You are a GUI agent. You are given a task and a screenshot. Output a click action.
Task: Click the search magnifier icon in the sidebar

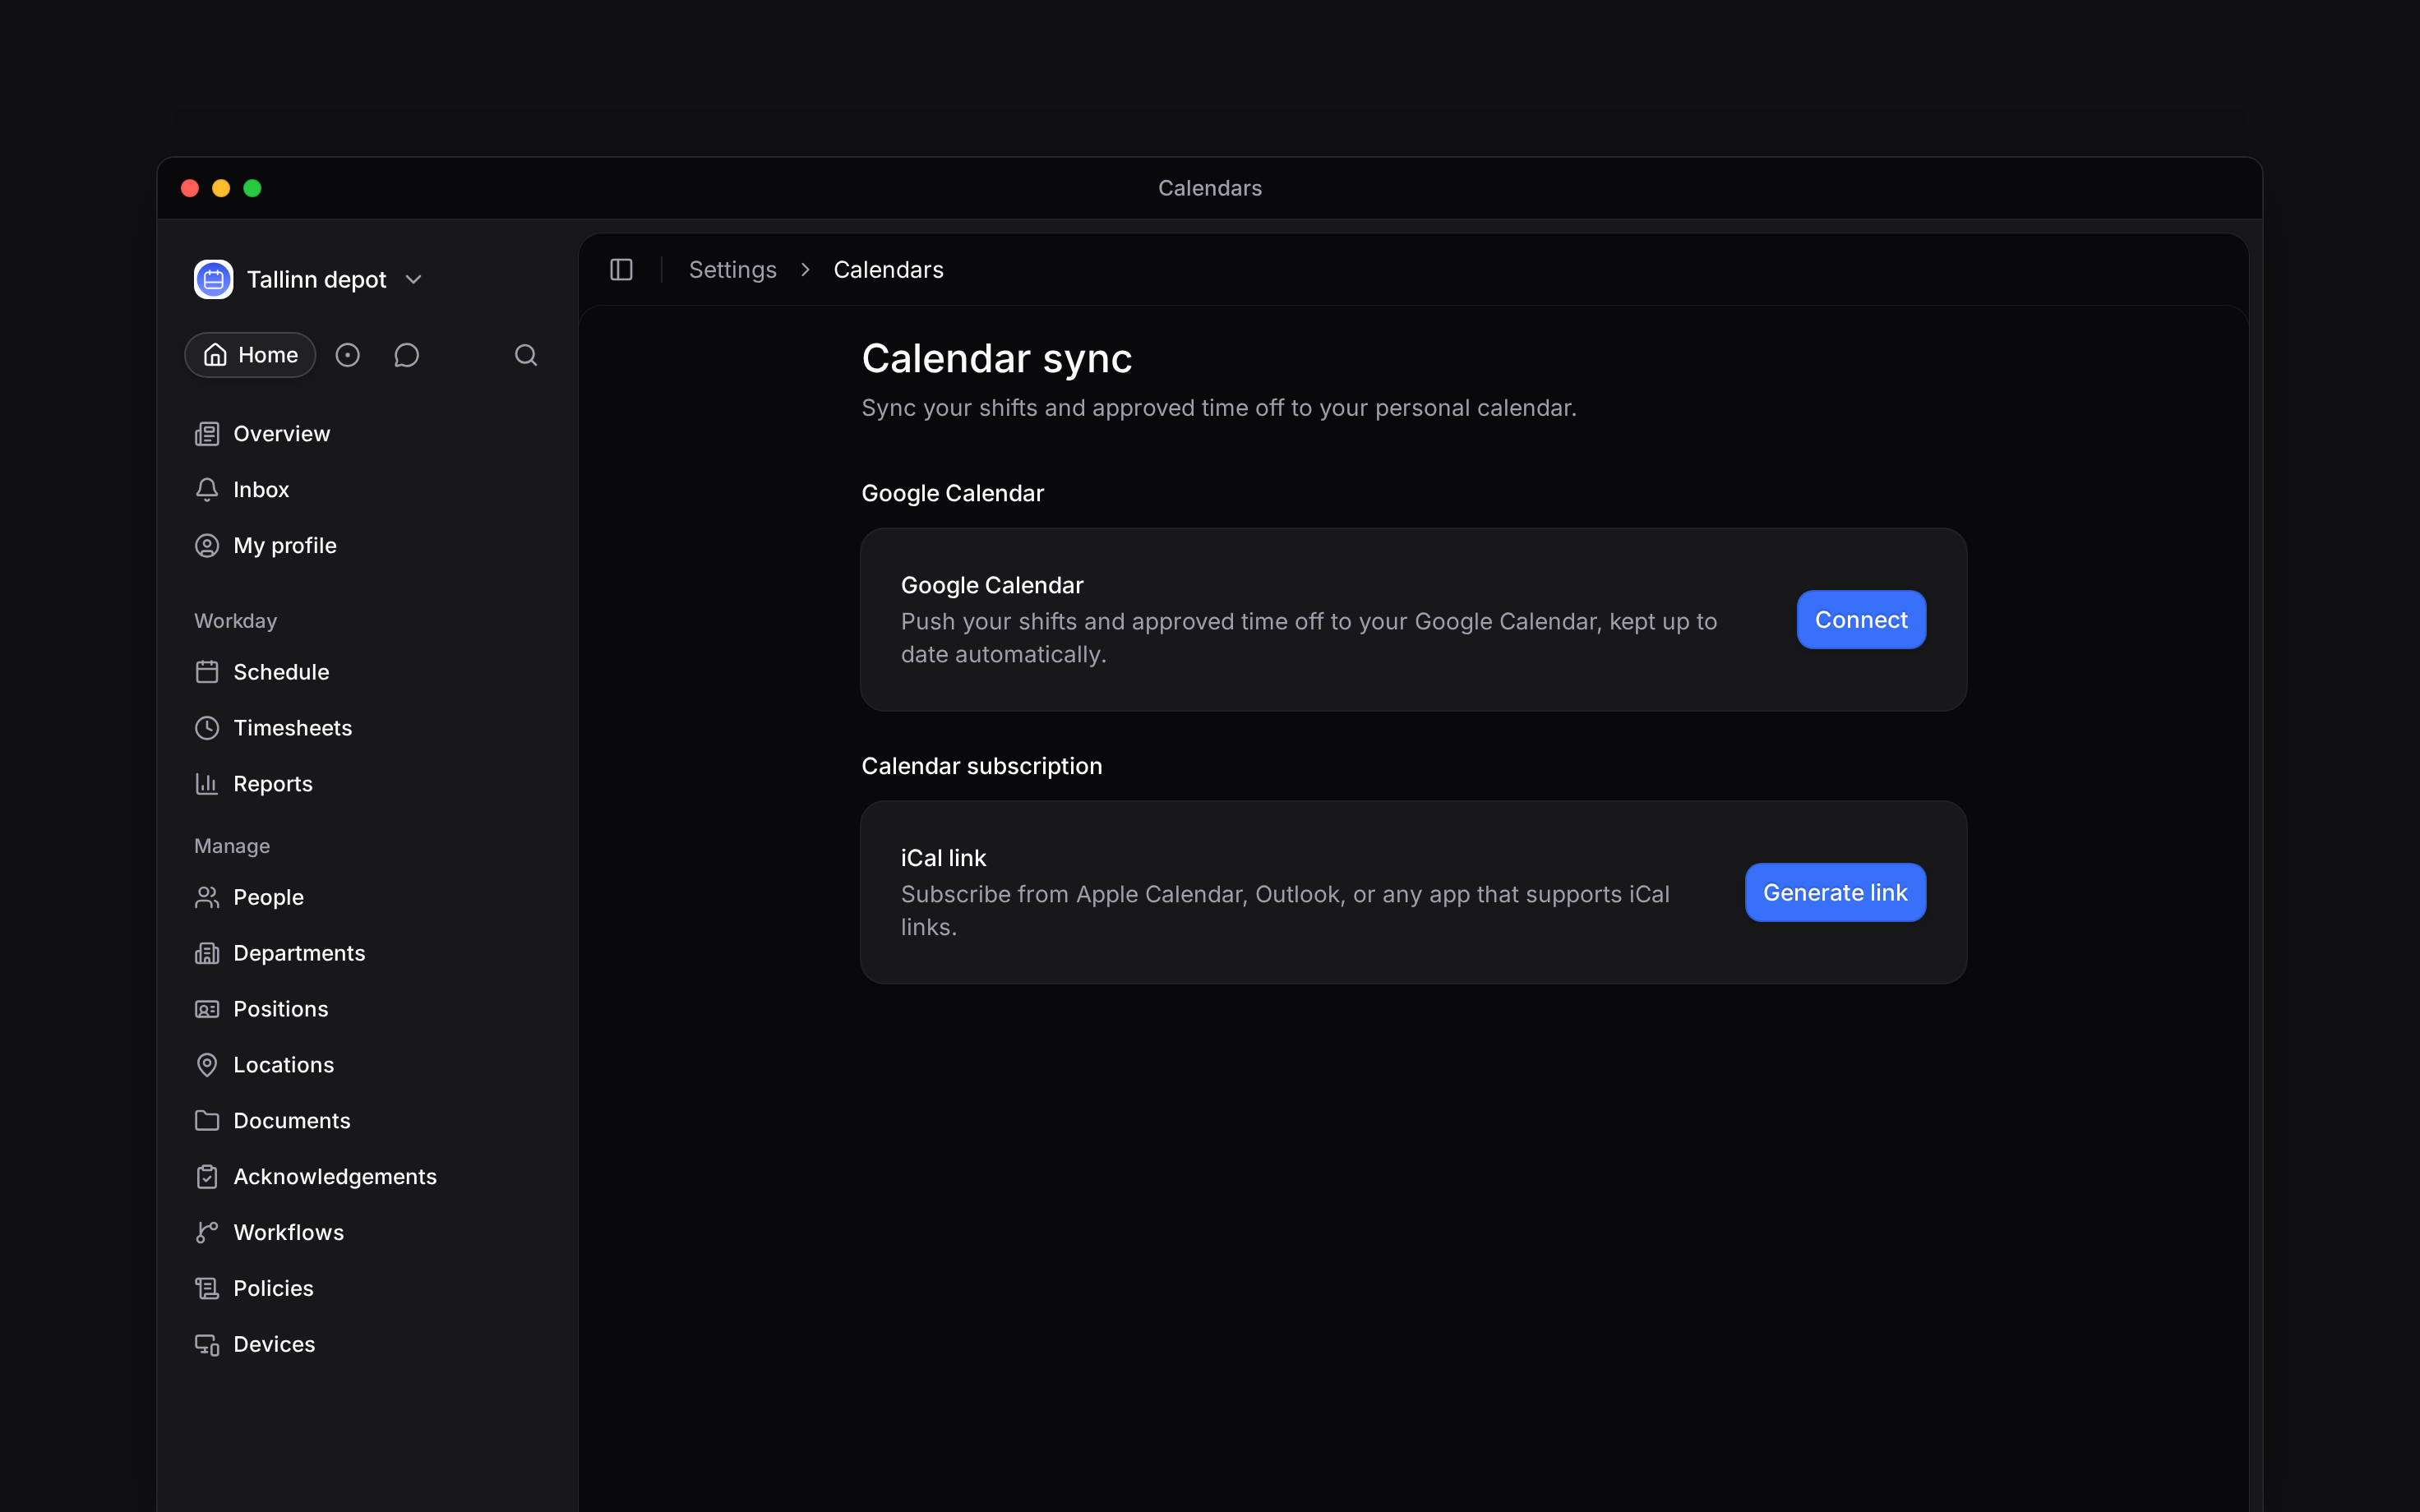526,355
